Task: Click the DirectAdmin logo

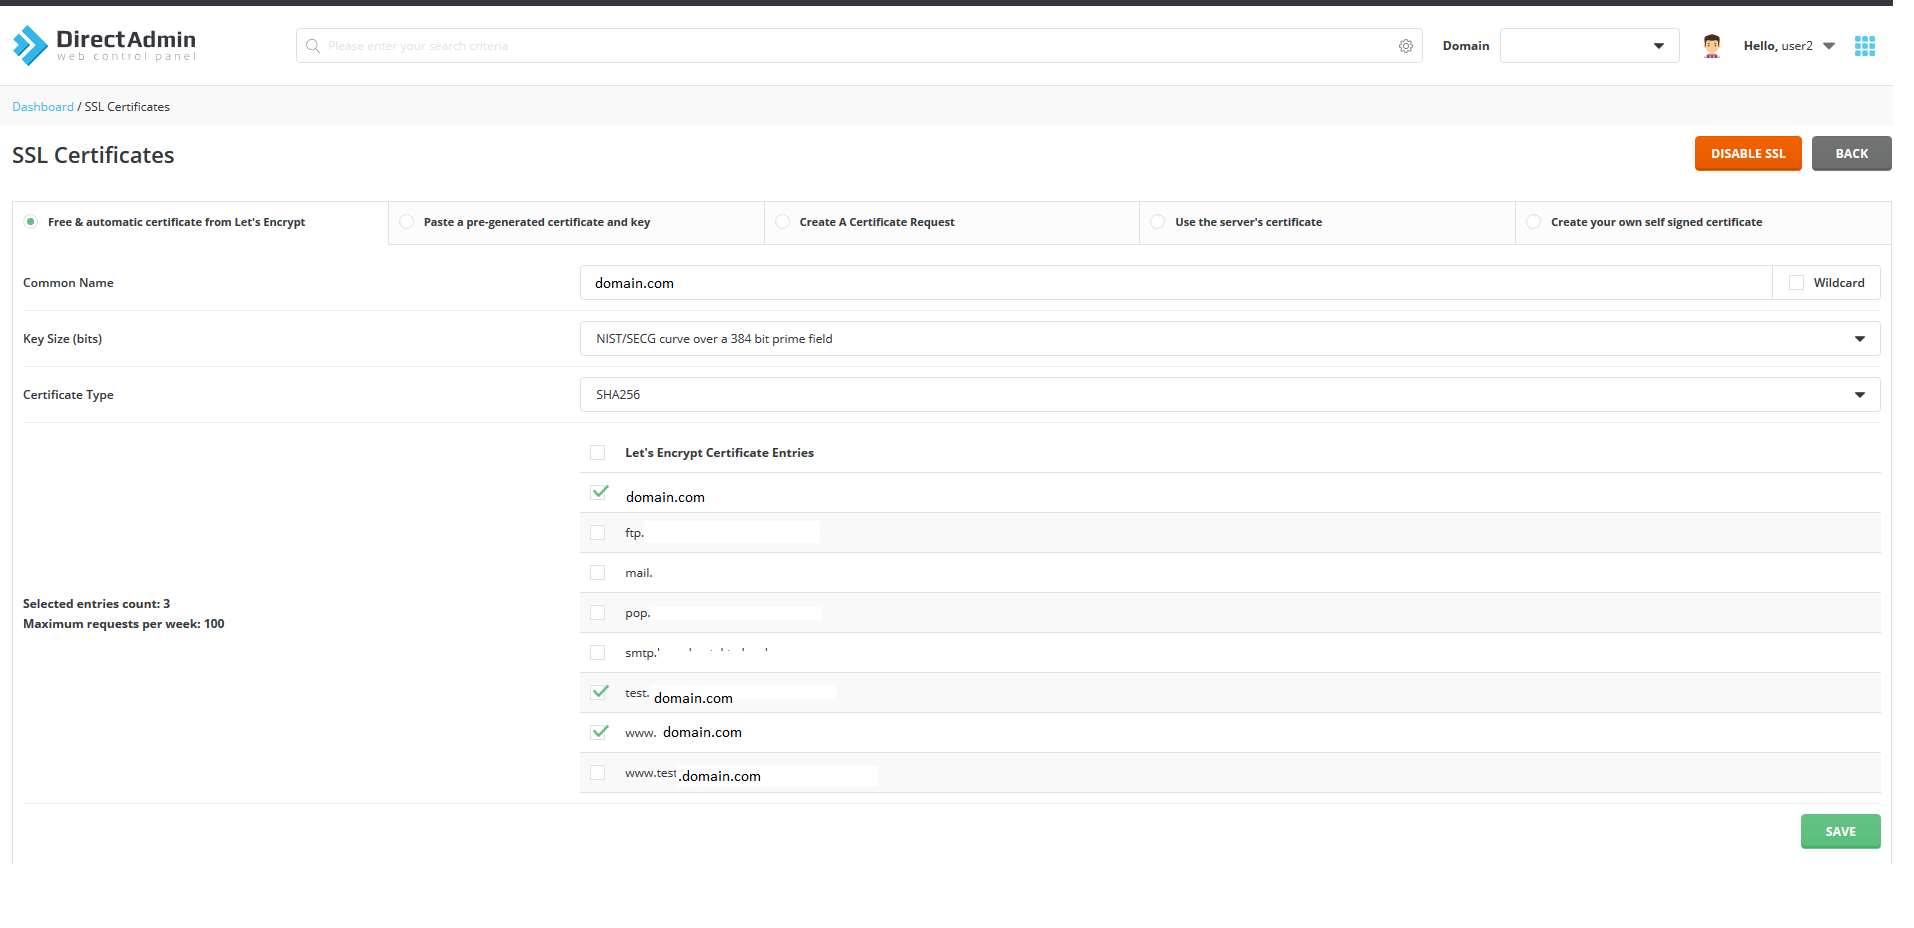Action: click(104, 45)
